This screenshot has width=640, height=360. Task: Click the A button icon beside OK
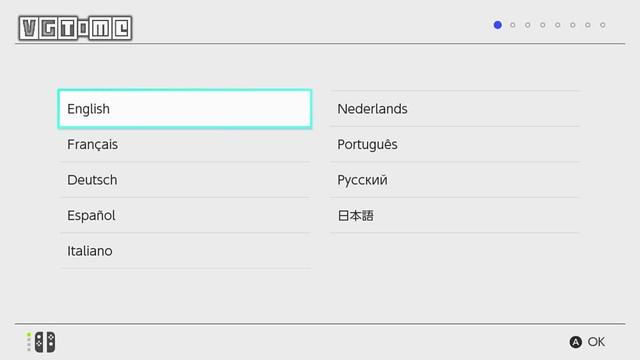(576, 342)
